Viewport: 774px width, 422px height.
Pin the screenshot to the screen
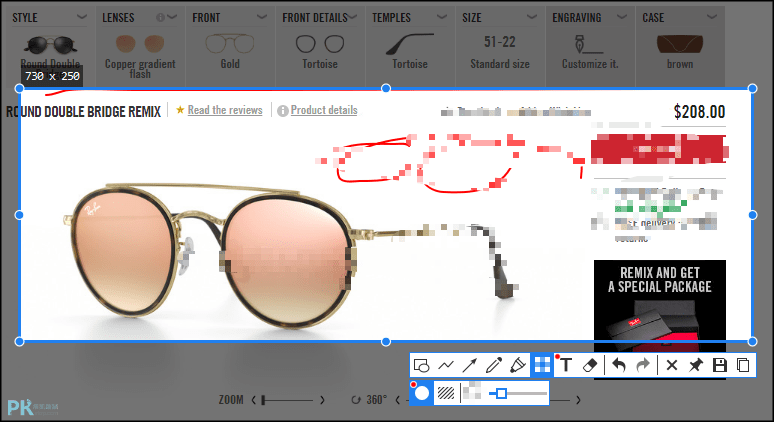point(696,365)
